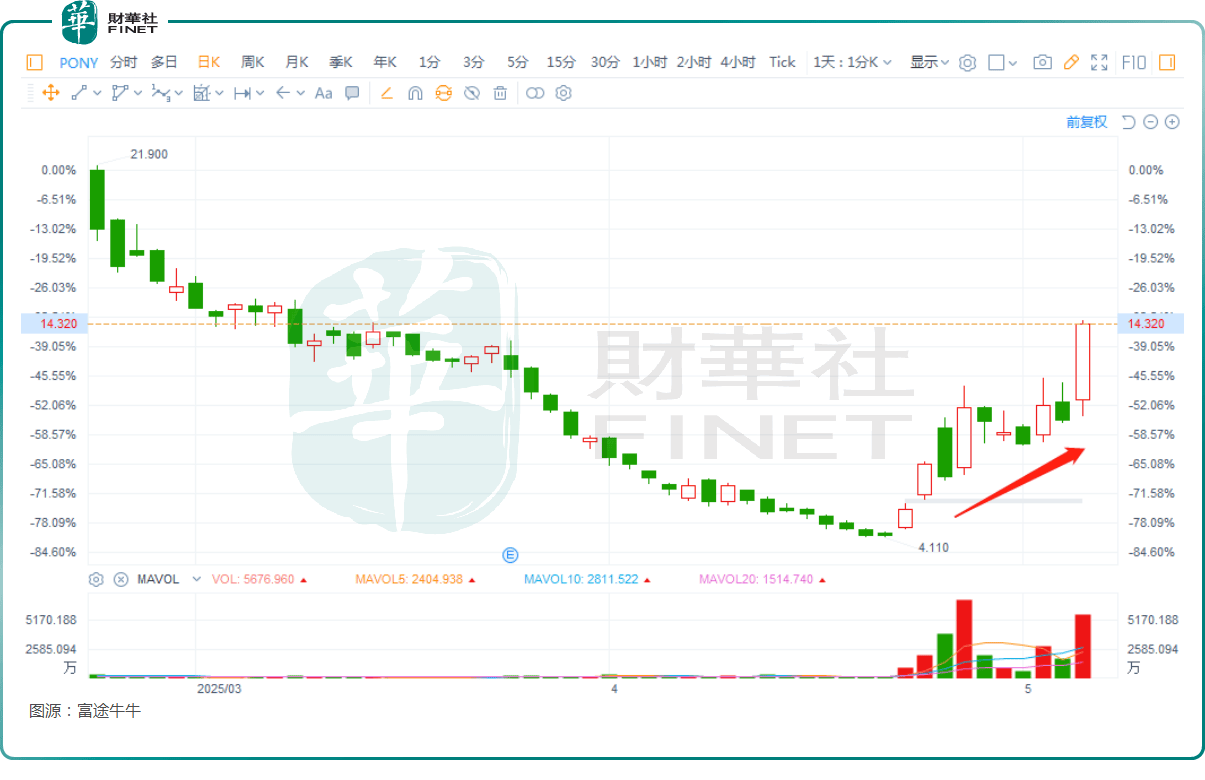Select the range measurement tool
The height and width of the screenshot is (780, 1205).
[242, 93]
